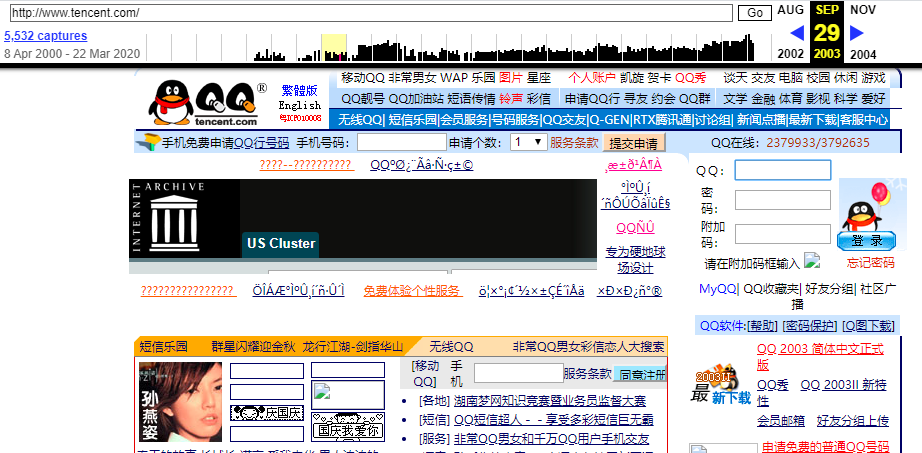This screenshot has height=453, width=922.
Task: Open QQ 2003 简体中文正式版 download link
Action: click(x=820, y=357)
